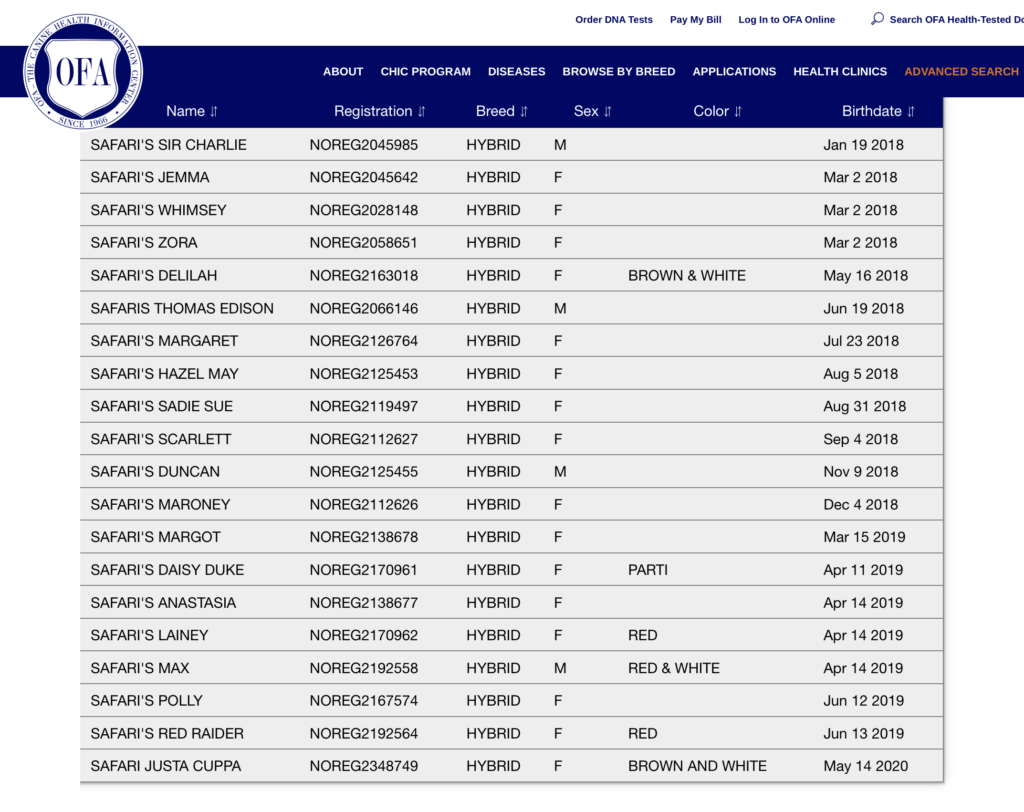Open the Pay My Bill link
Screen dimensions: 1024x812
tap(696, 20)
